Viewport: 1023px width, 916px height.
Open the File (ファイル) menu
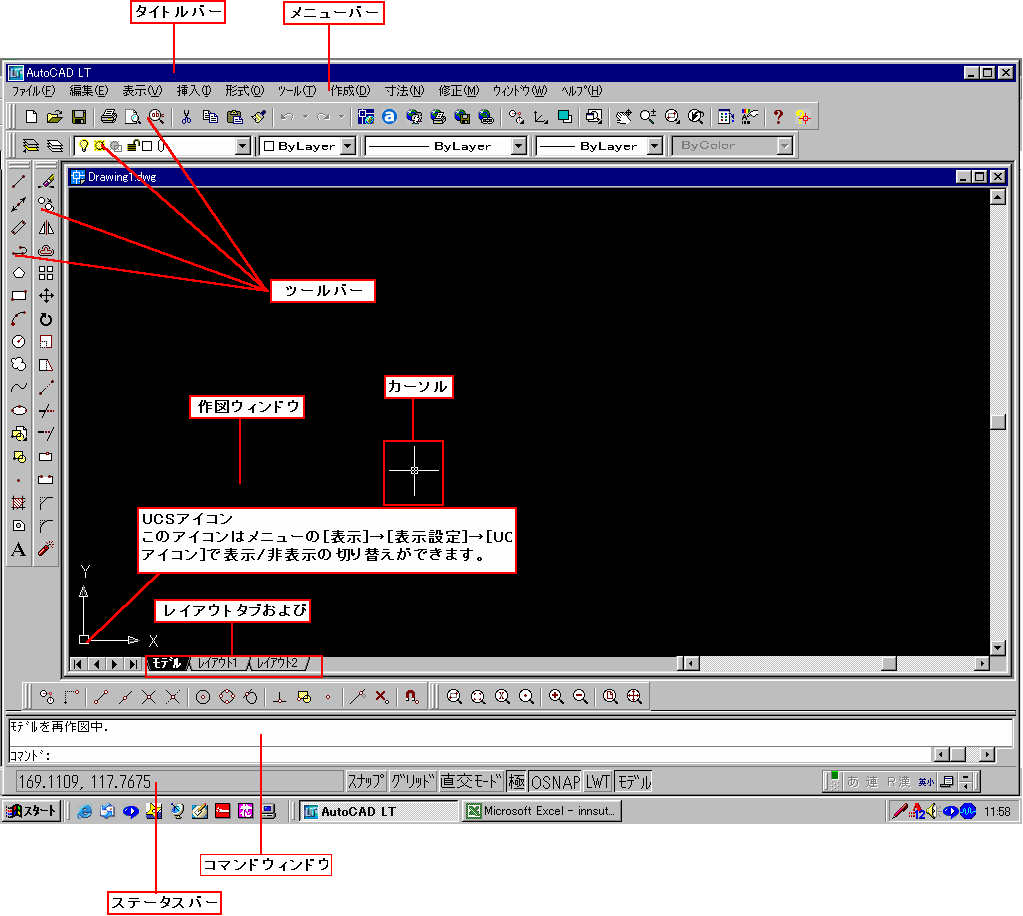34,91
